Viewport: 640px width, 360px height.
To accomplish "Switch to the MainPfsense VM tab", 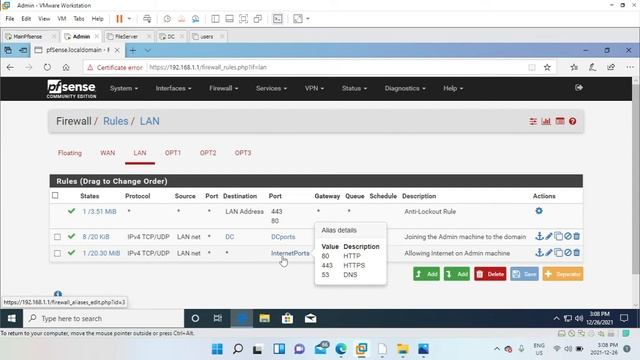I will click(x=27, y=36).
